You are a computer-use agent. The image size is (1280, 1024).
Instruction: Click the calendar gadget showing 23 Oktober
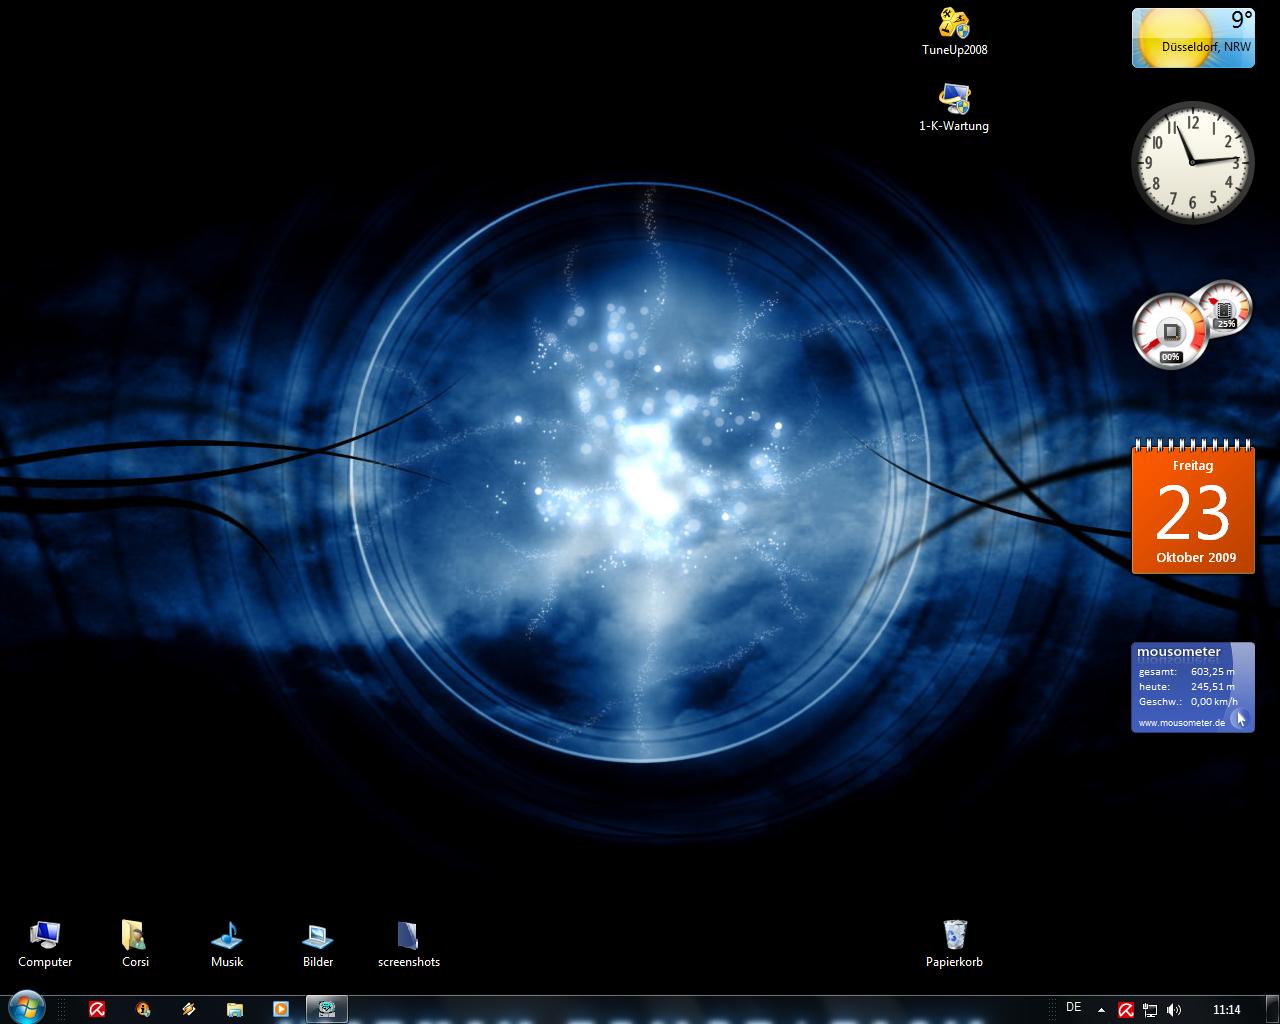pos(1192,512)
